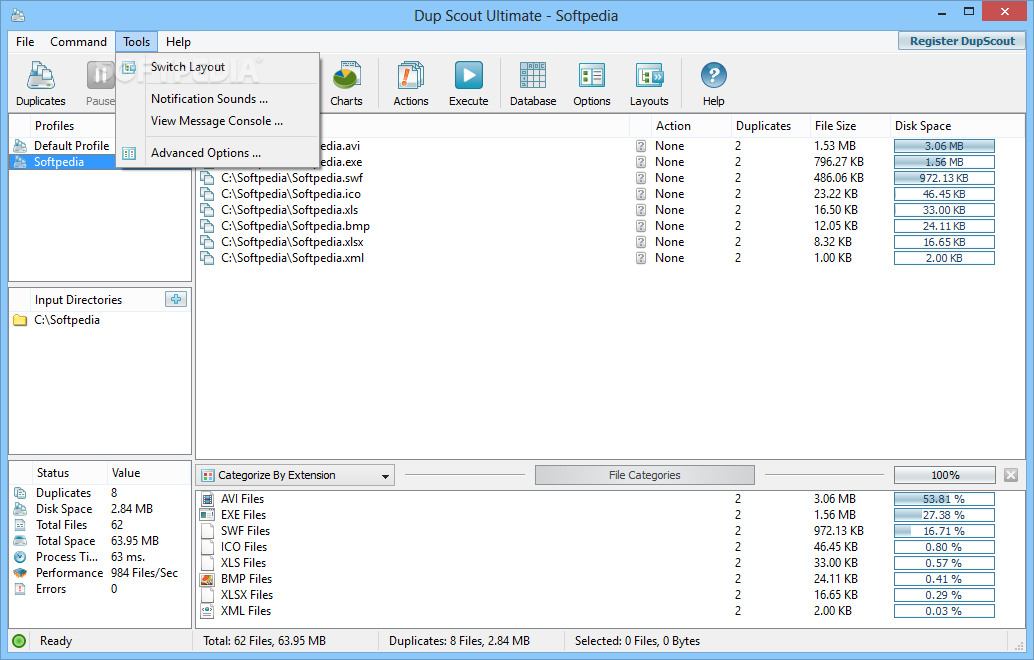Open the Database toolbar icon
The image size is (1034, 660).
pyautogui.click(x=533, y=76)
